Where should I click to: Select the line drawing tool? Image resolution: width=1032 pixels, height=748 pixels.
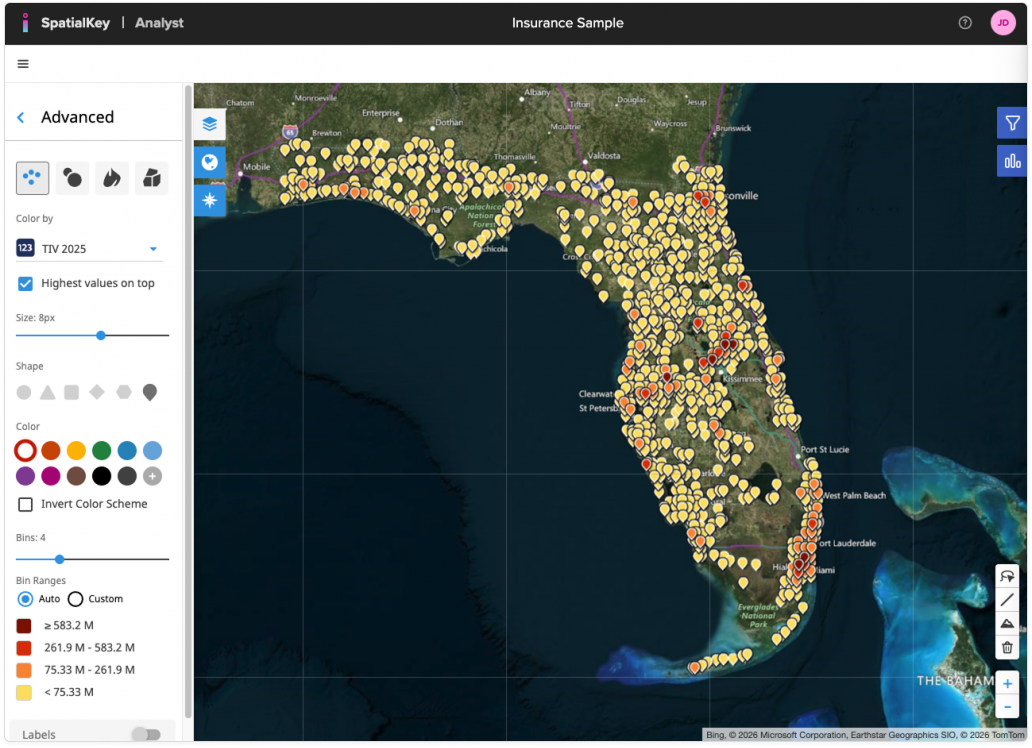click(1007, 600)
